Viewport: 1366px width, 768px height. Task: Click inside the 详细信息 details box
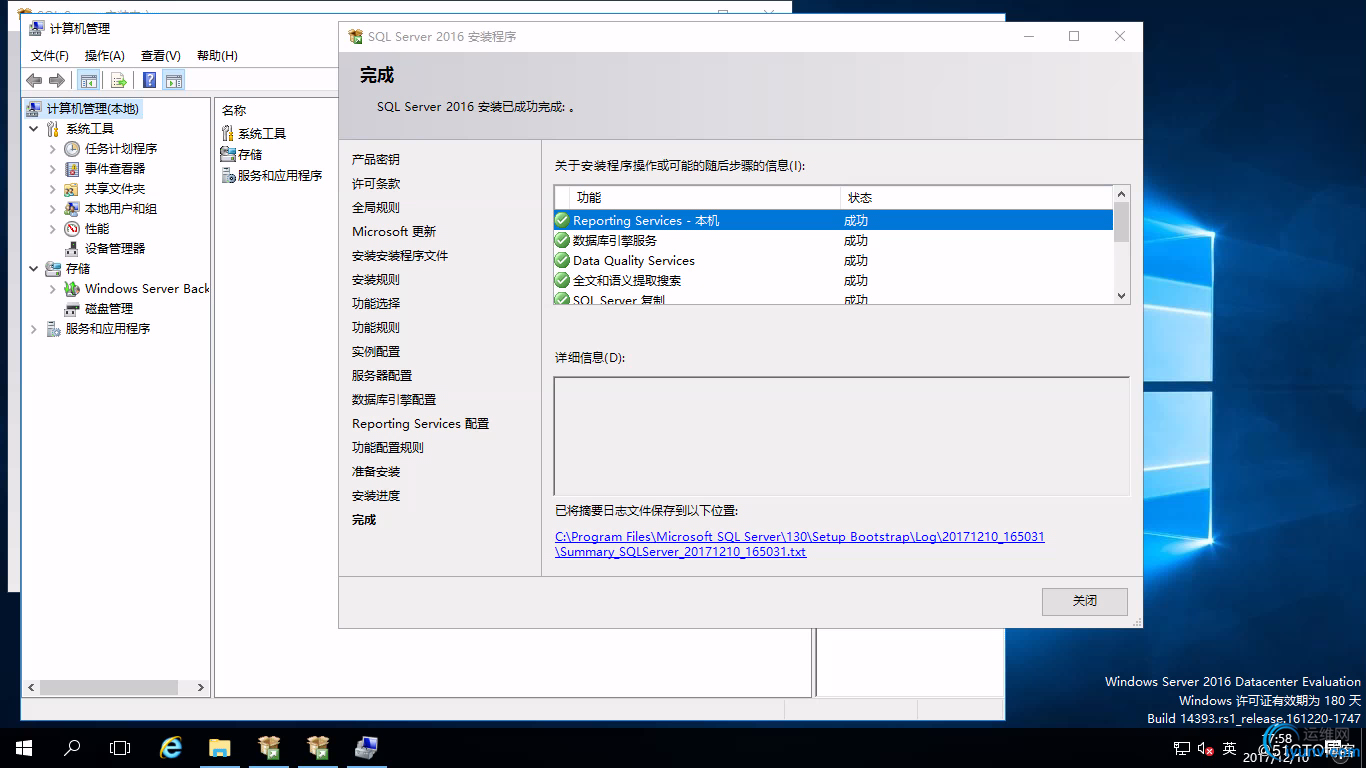tap(842, 436)
